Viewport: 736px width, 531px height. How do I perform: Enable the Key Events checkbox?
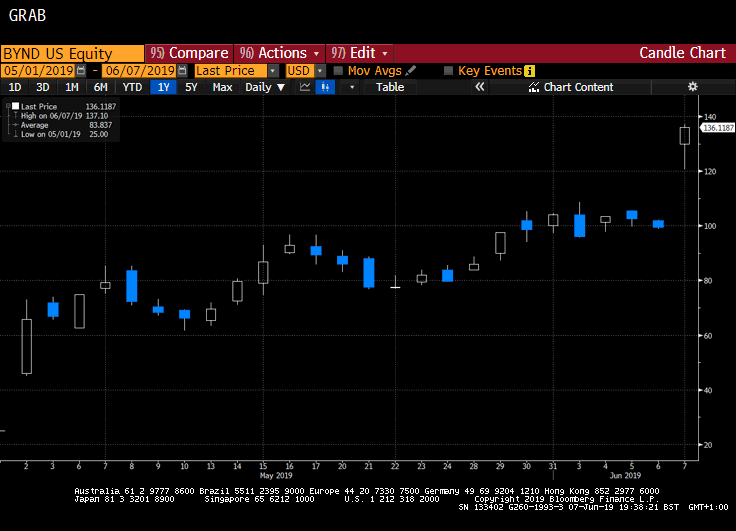coord(448,71)
